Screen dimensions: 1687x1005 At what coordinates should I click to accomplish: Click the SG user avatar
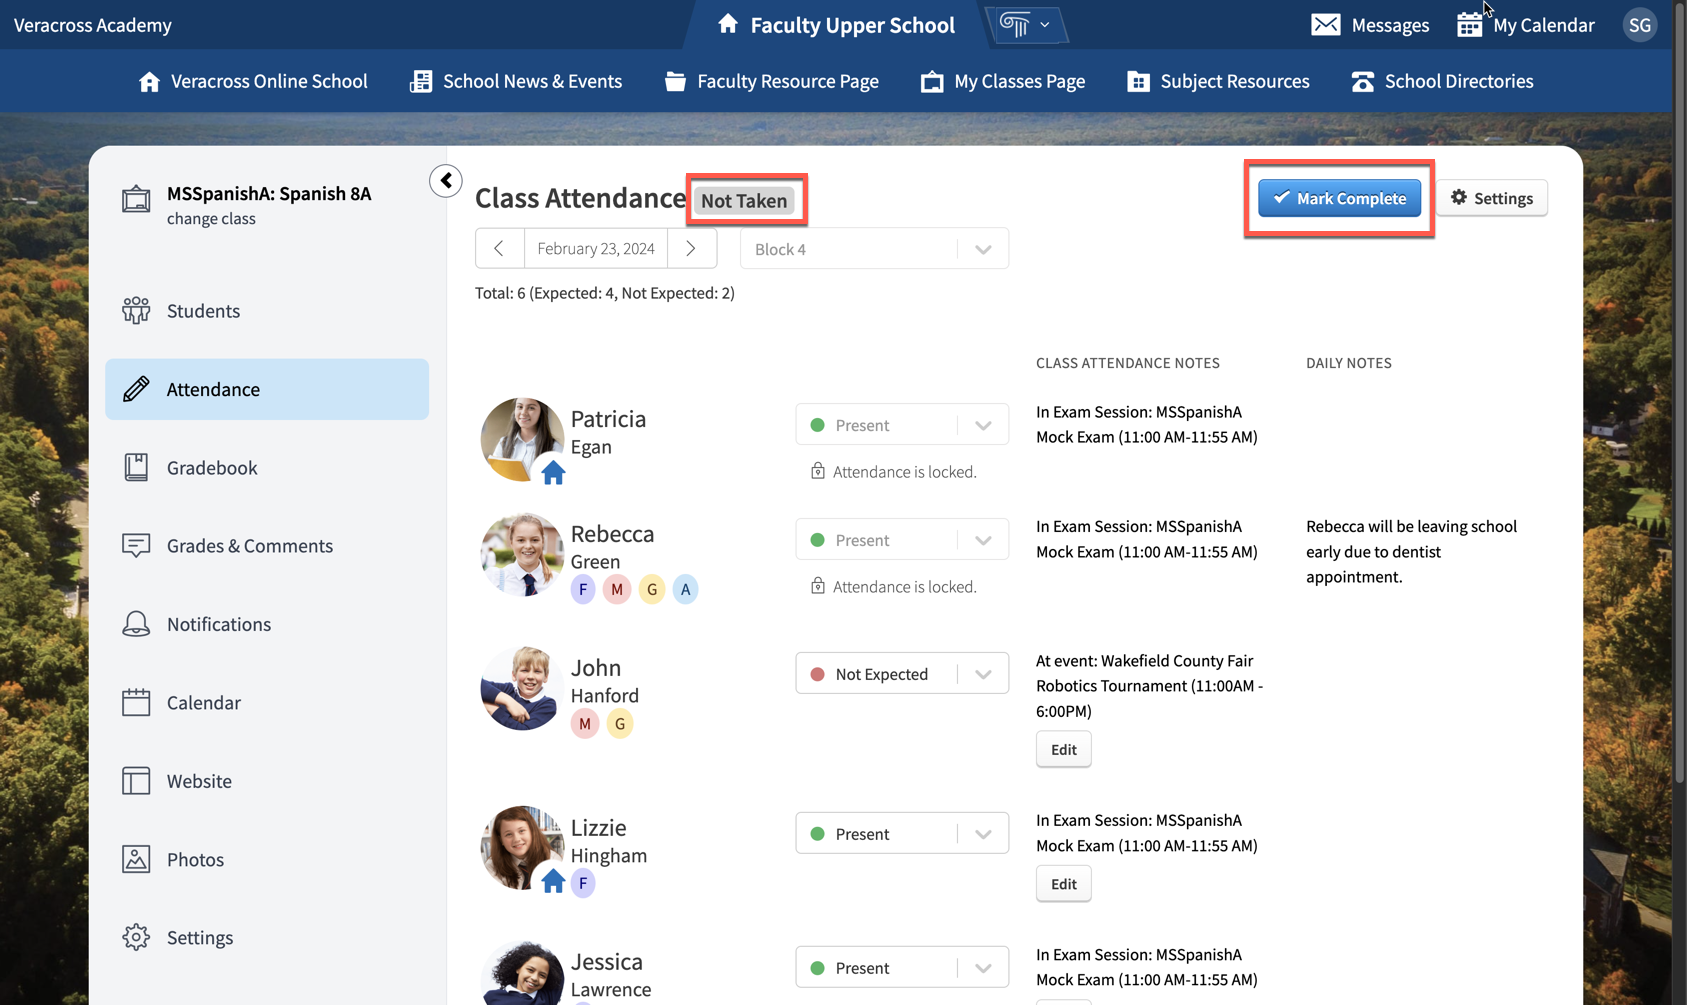point(1639,25)
